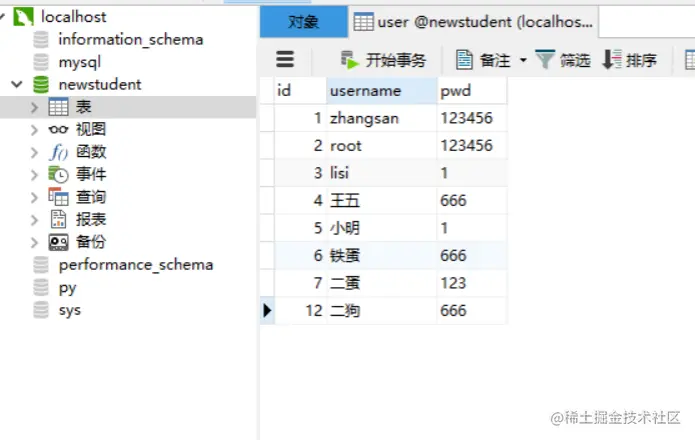Click the mysql database icon

click(x=41, y=62)
